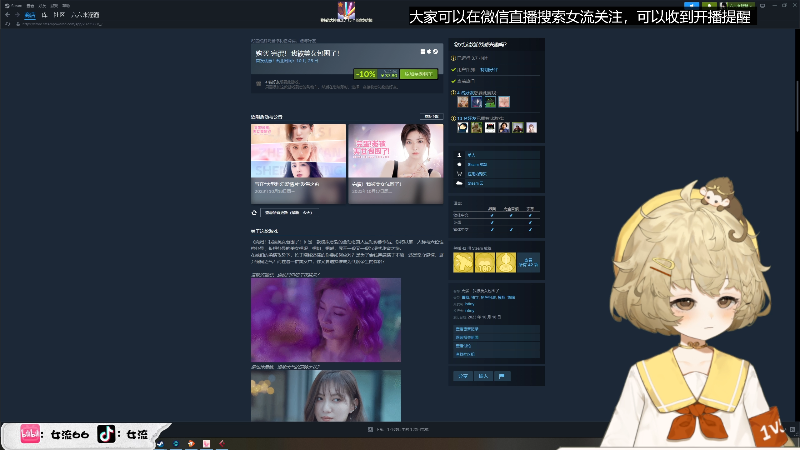Image resolution: width=800 pixels, height=450 pixels.
Task: Go forward with the right arrow button
Action: coord(17,15)
